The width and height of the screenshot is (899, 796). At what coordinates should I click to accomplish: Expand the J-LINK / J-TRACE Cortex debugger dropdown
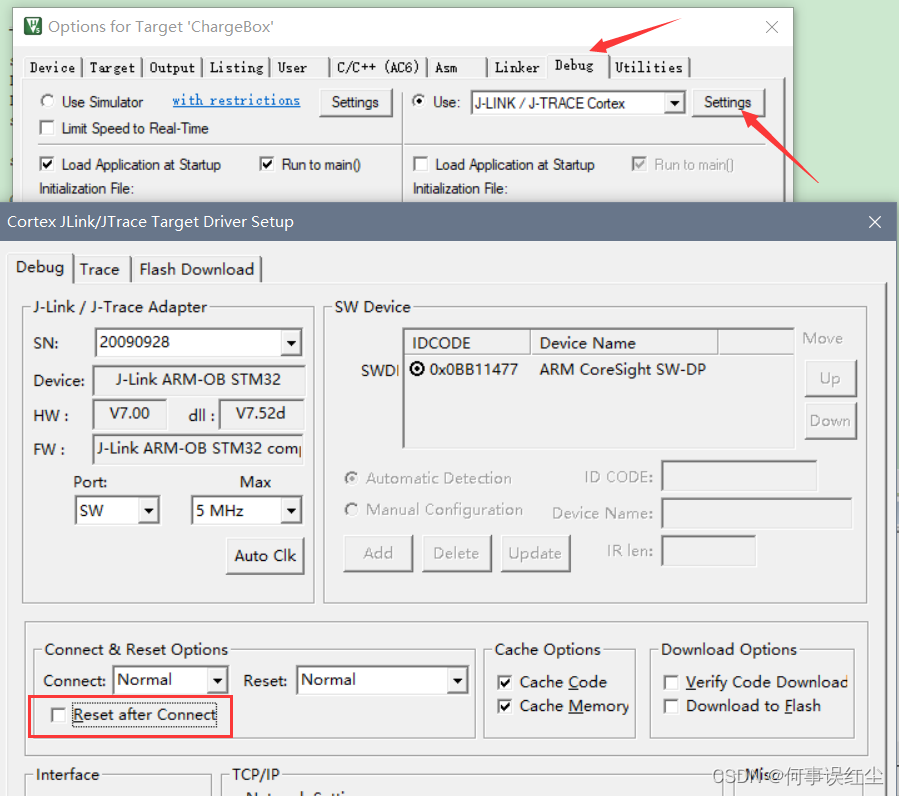[x=675, y=103]
